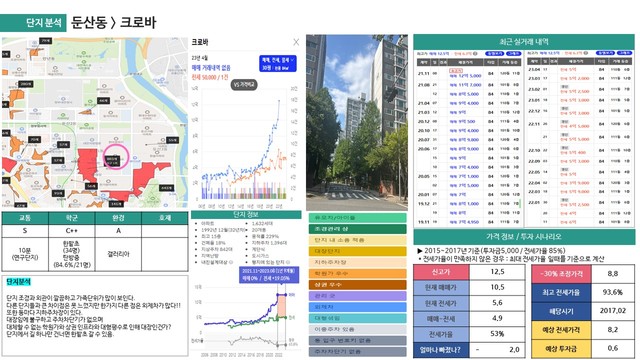Click the 10.5 current sale price value
The image size is (640, 360).
point(497,287)
